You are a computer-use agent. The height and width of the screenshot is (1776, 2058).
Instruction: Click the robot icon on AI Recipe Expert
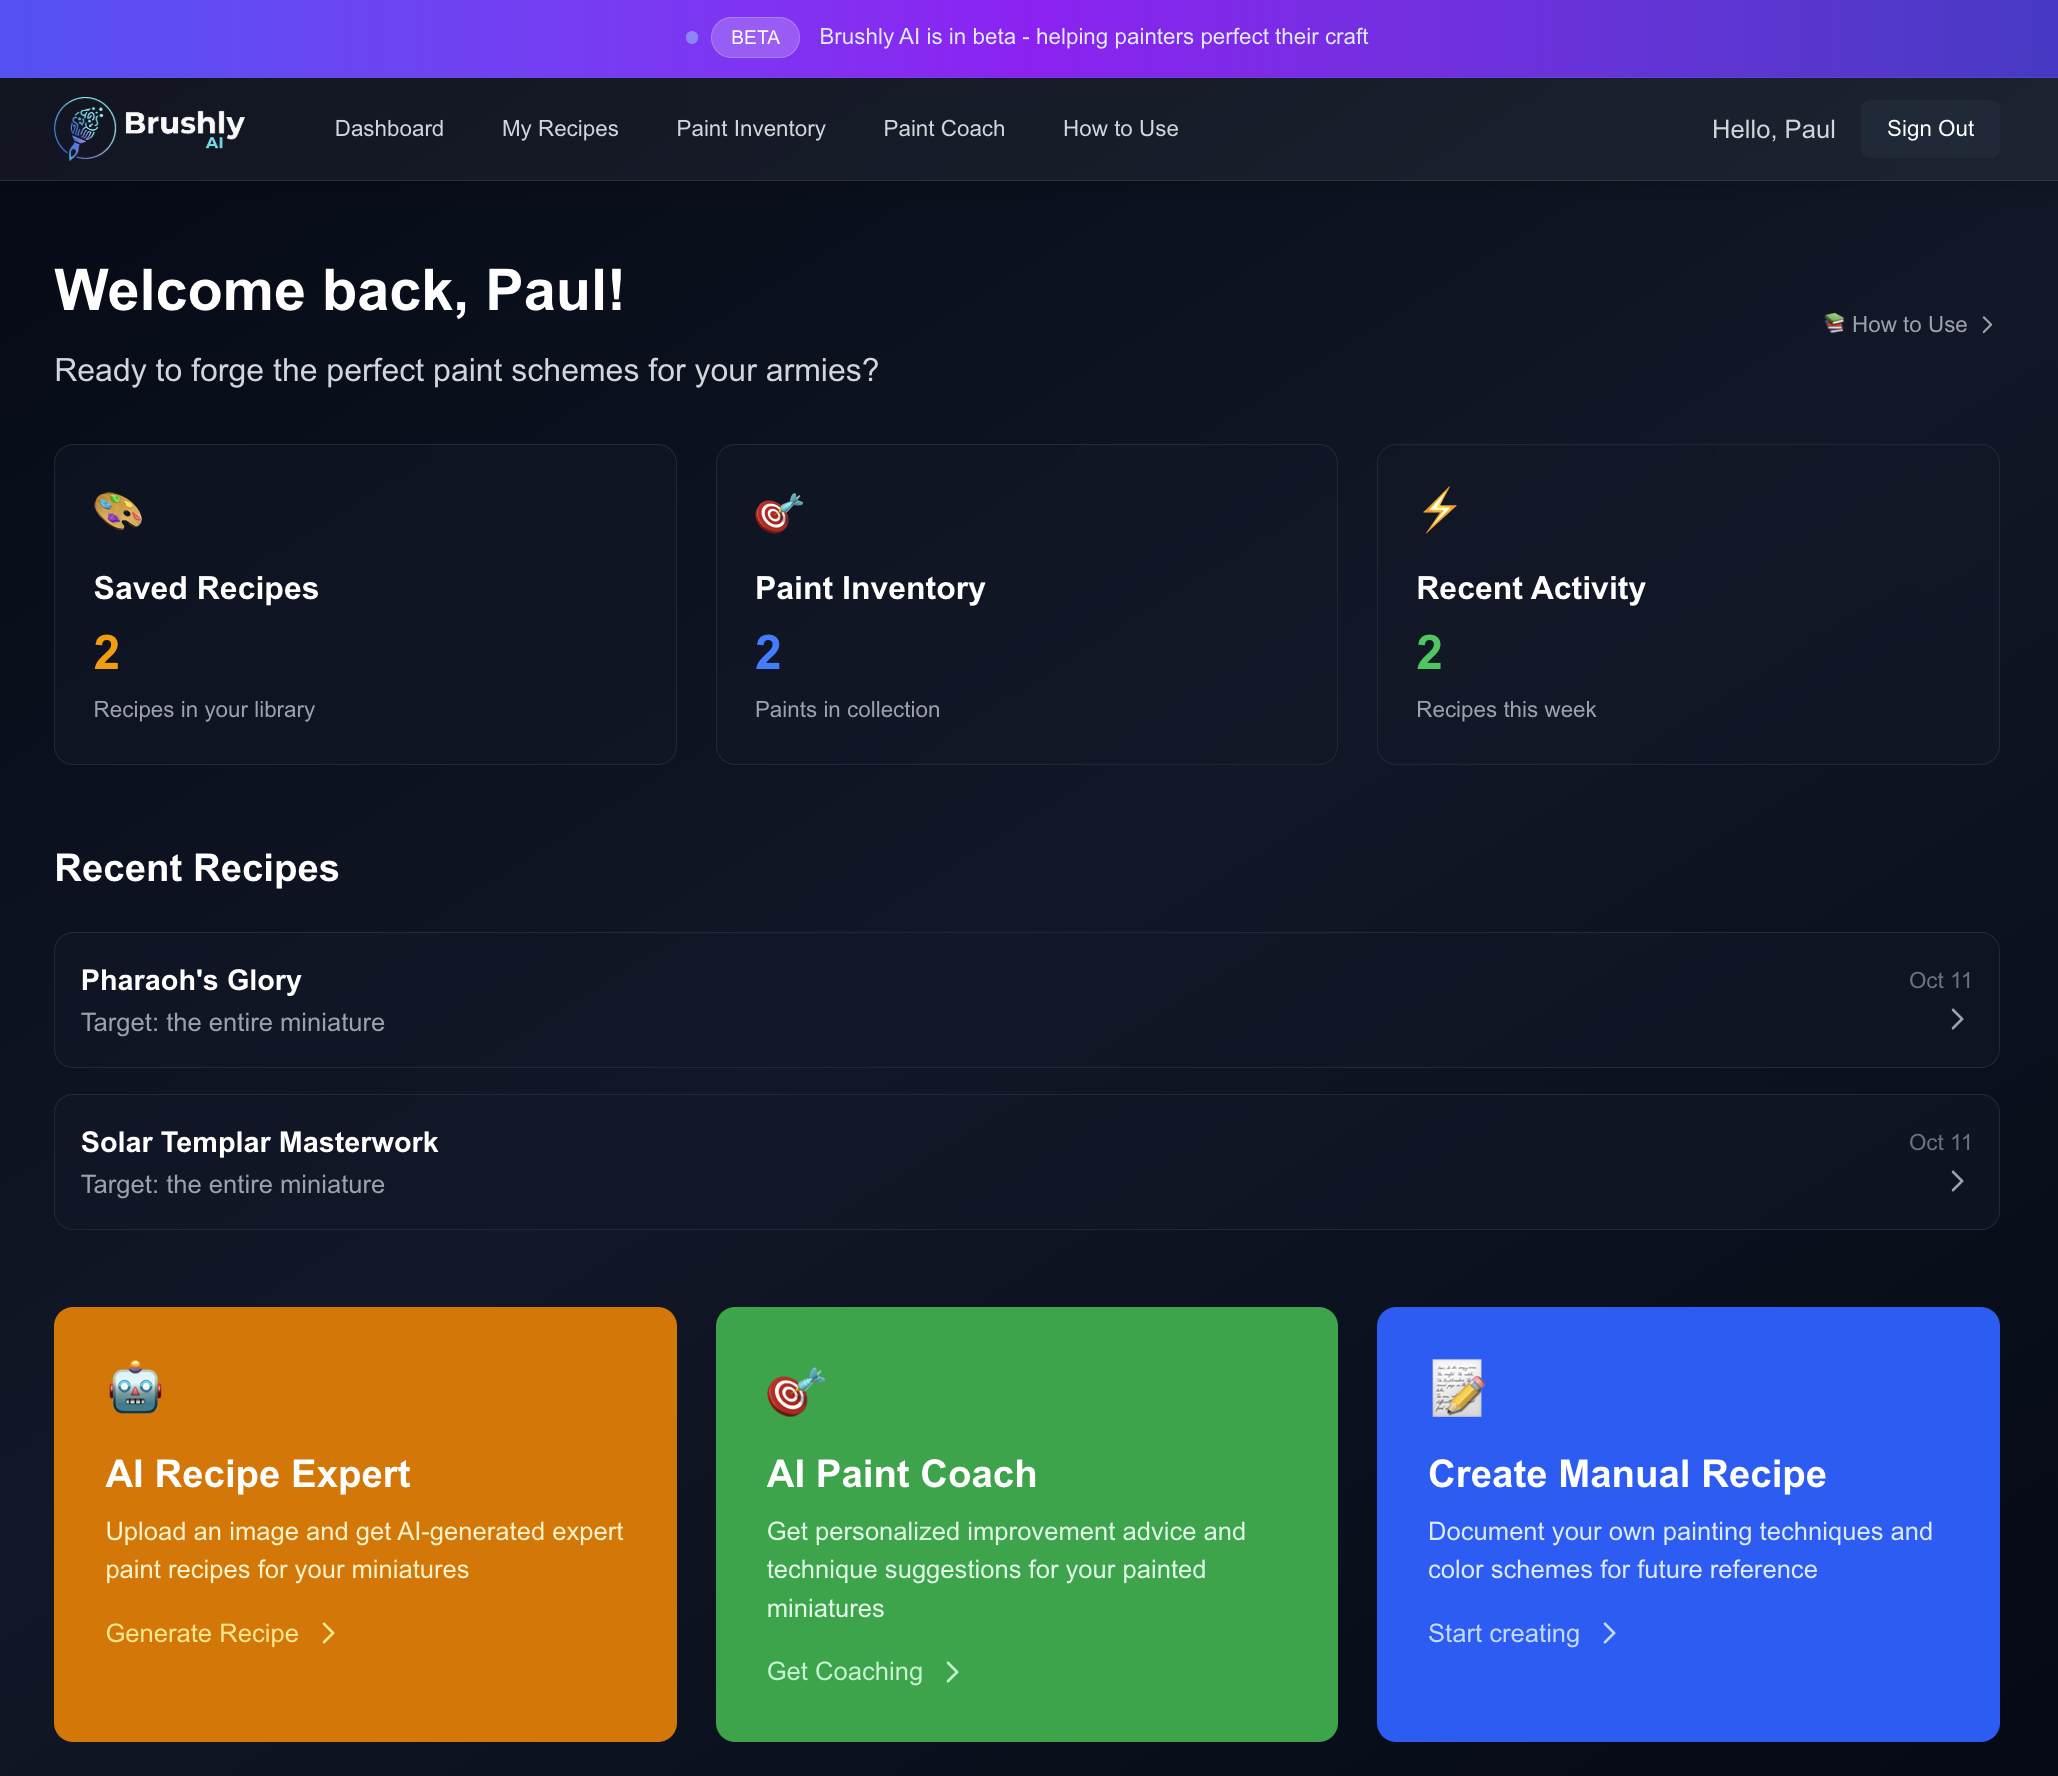coord(135,1388)
